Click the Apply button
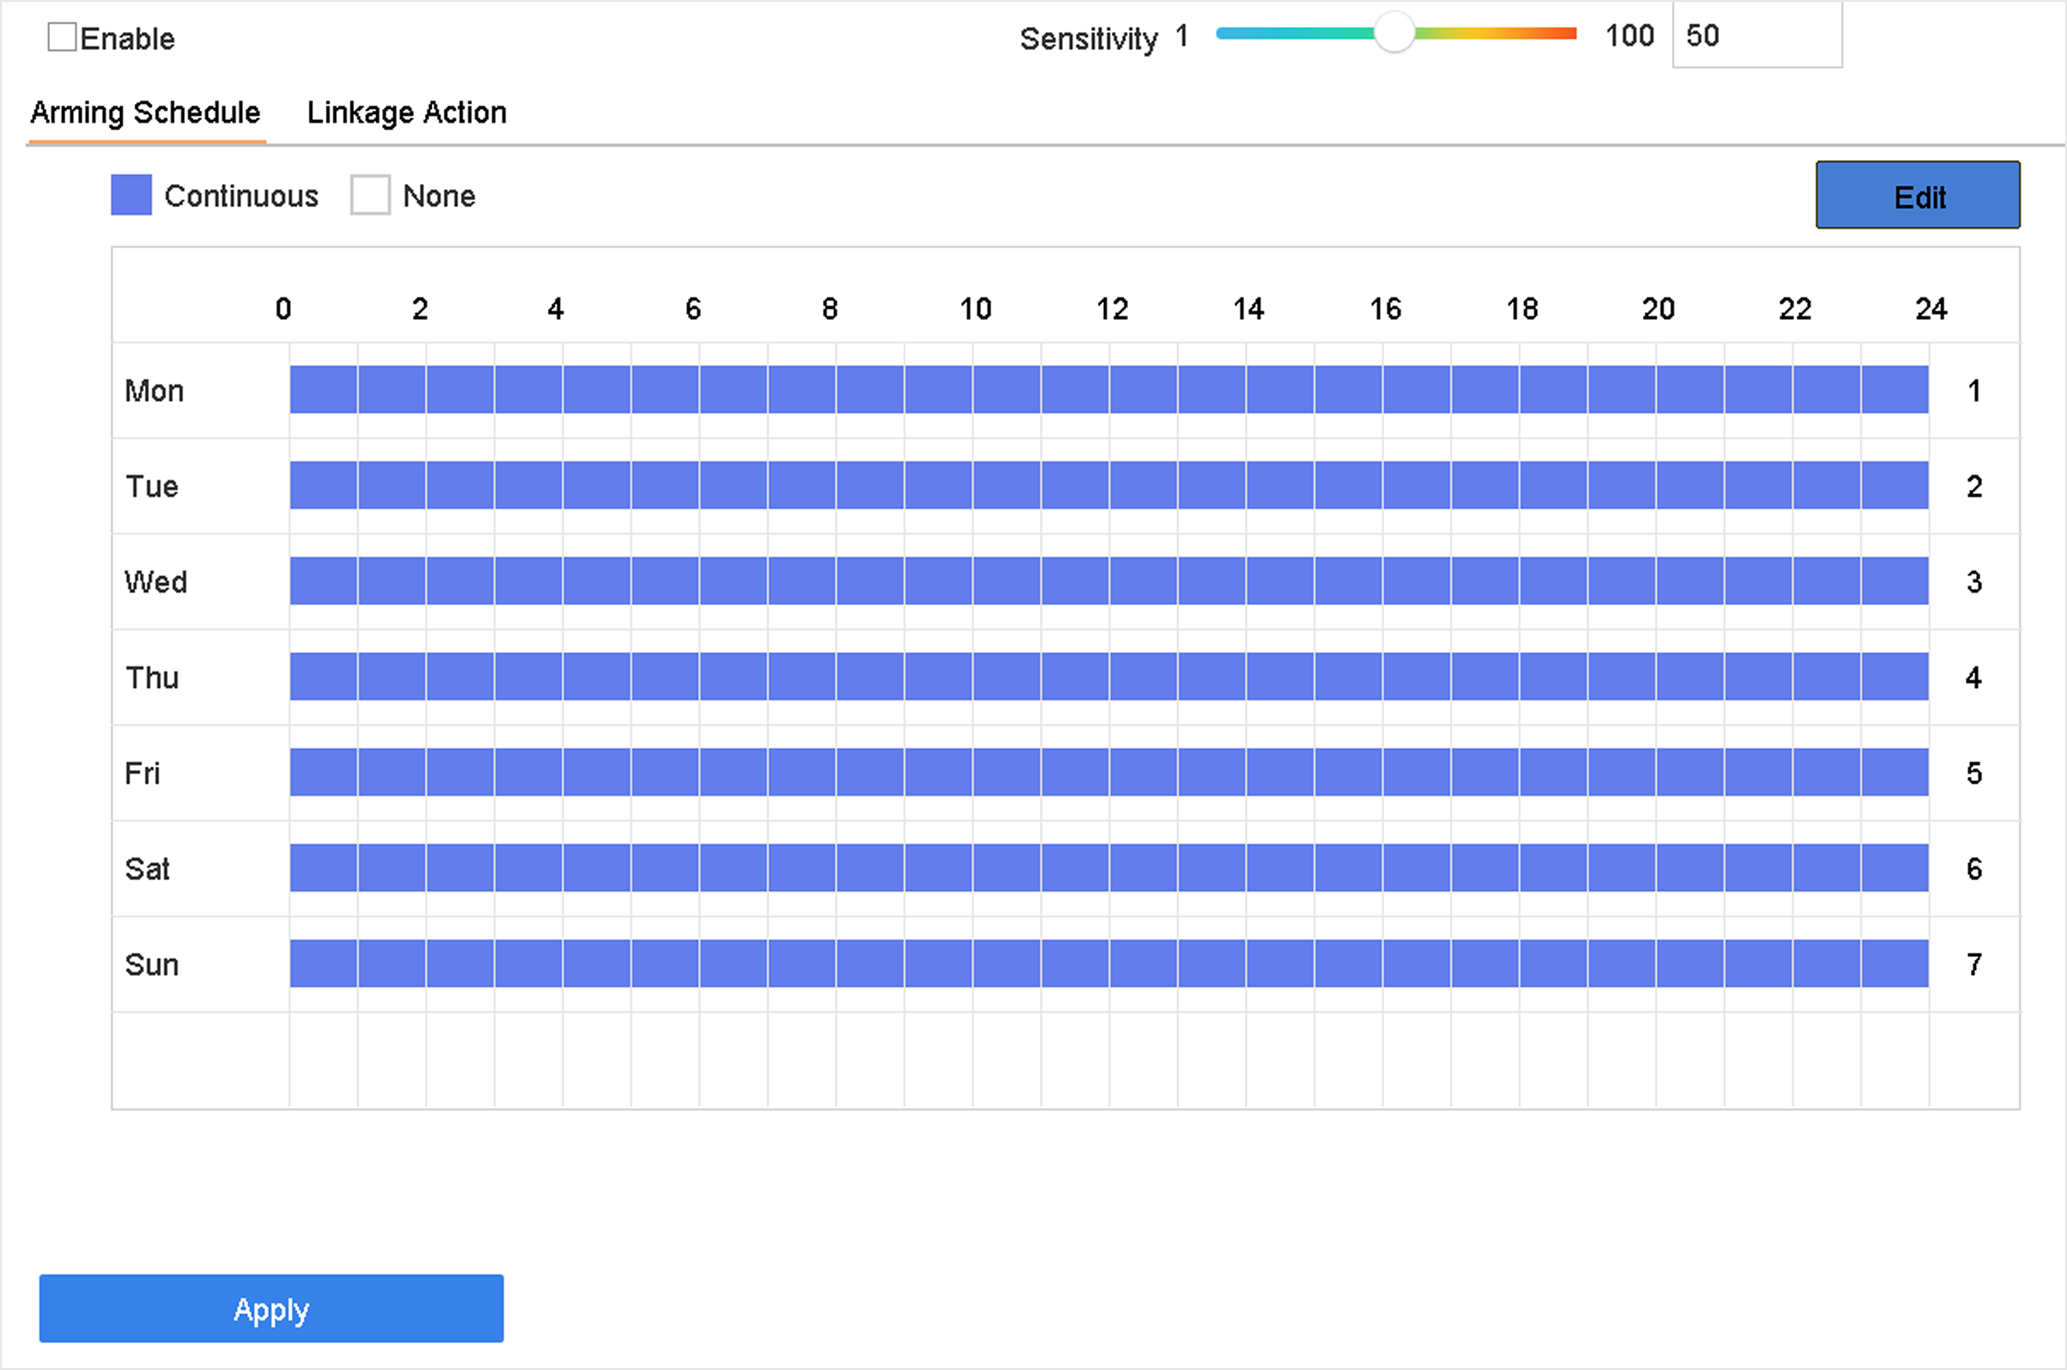 coord(271,1308)
